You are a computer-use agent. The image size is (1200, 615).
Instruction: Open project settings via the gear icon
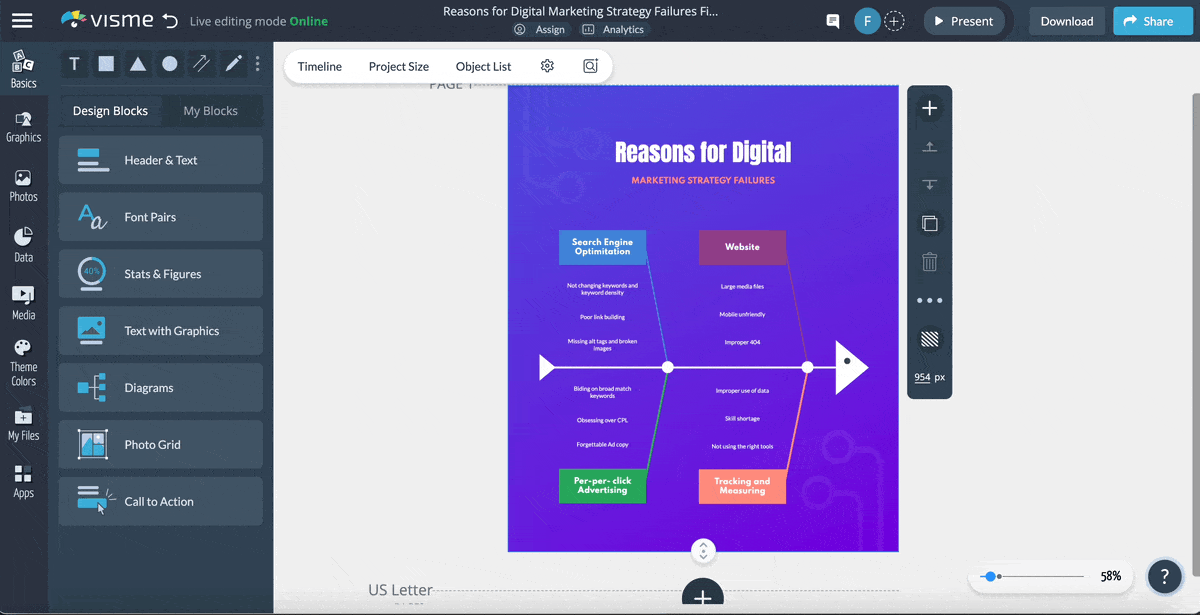coord(546,65)
